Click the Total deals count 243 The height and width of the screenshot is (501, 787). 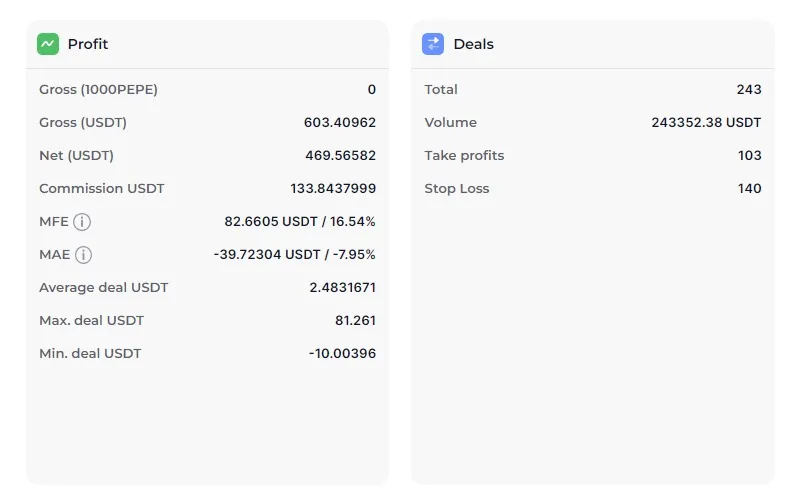[x=749, y=90]
